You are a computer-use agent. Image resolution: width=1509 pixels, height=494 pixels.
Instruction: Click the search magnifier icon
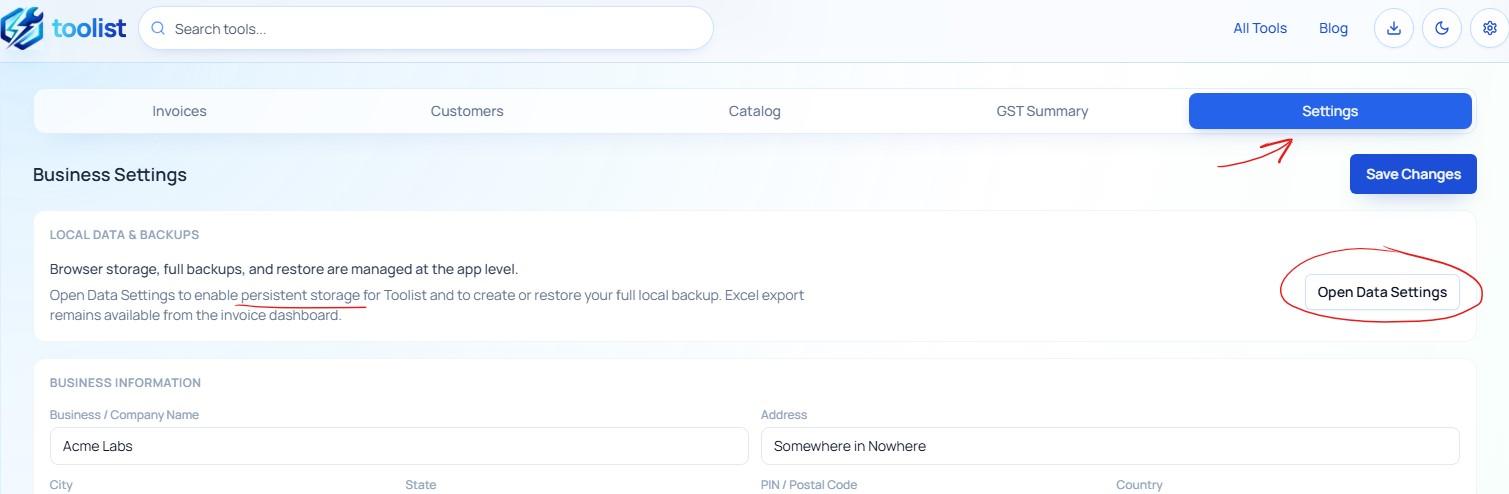pyautogui.click(x=158, y=29)
